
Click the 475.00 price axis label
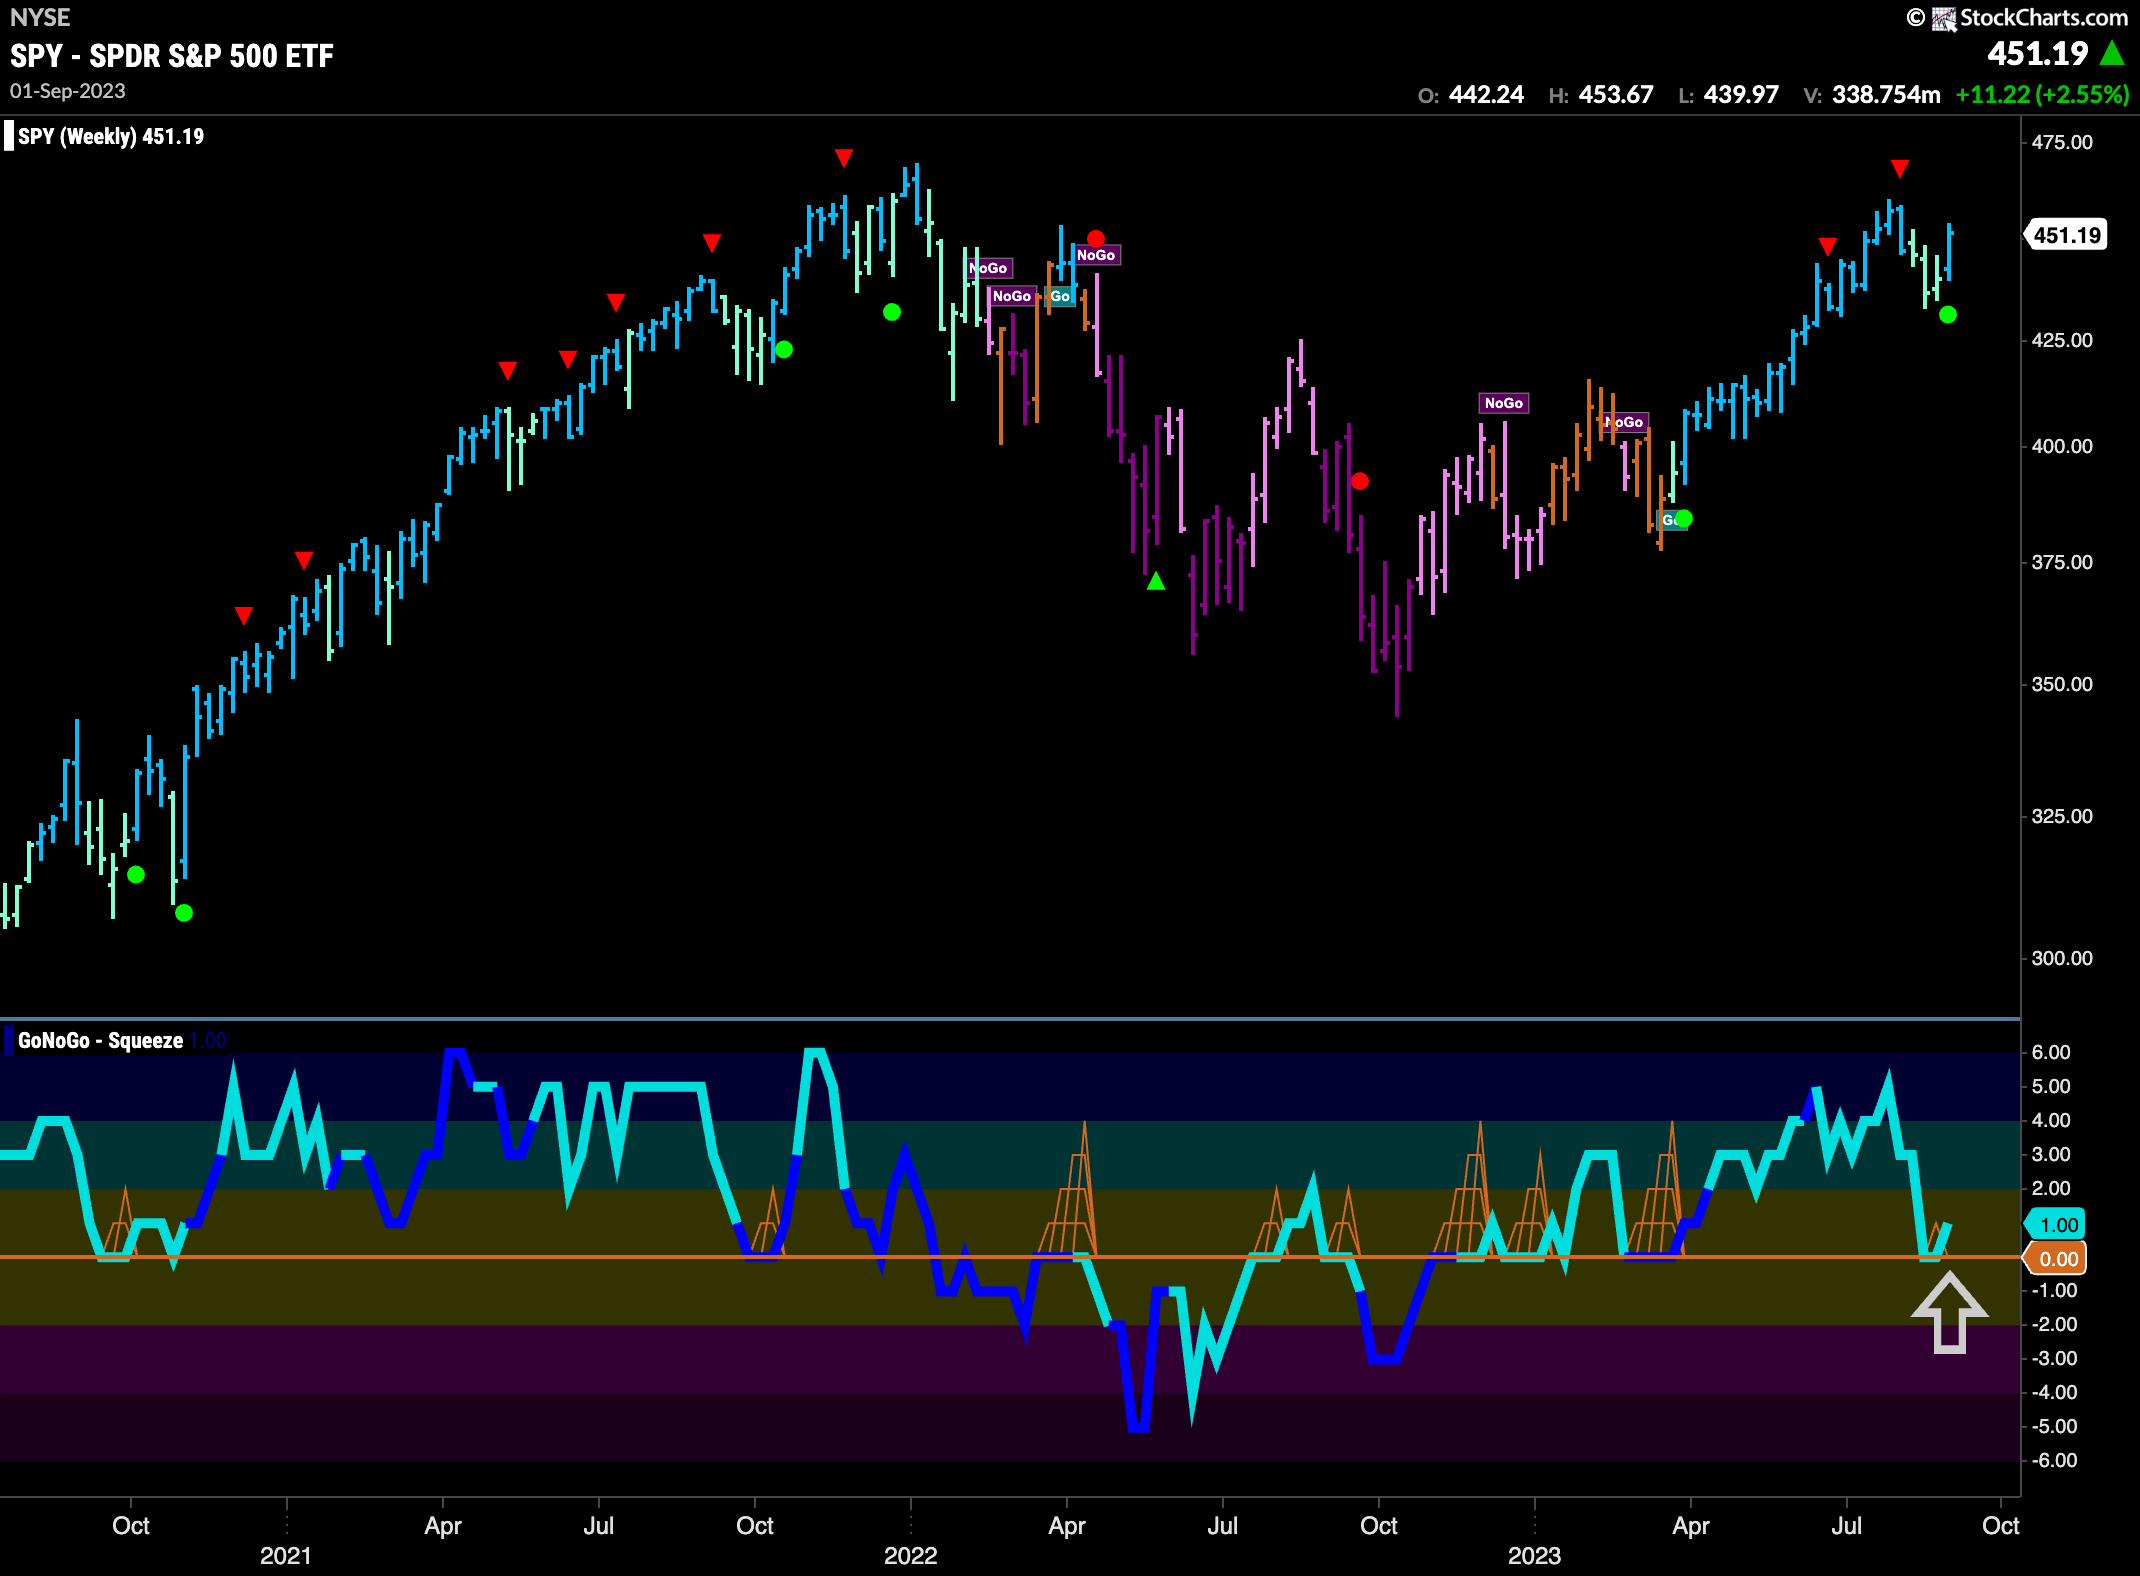point(2062,142)
